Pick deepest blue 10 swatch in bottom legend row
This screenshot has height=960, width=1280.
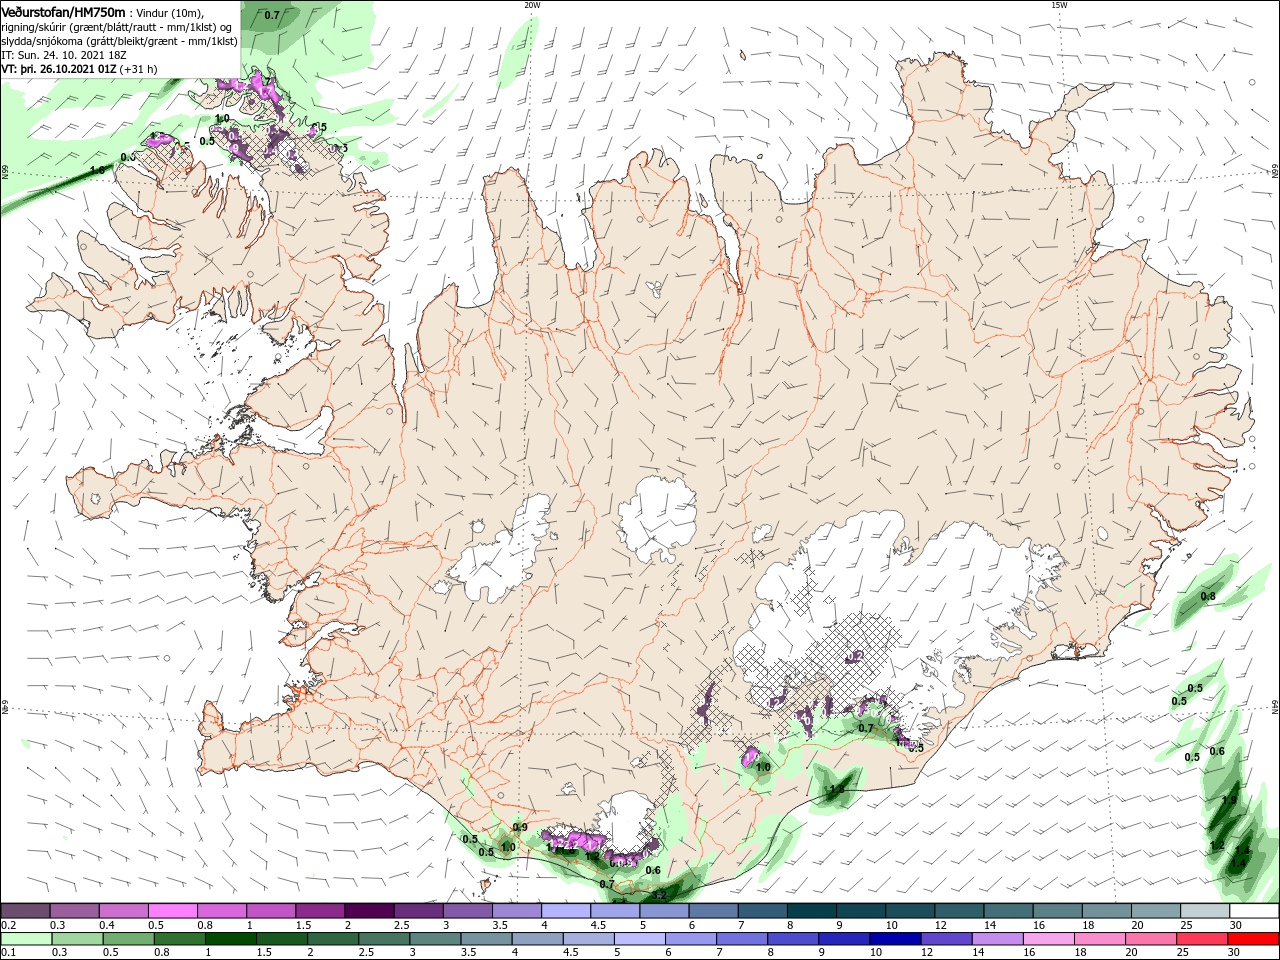[x=895, y=939]
